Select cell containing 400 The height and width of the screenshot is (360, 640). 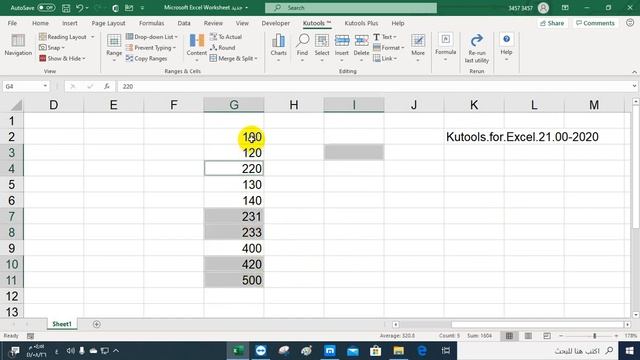tap(234, 248)
